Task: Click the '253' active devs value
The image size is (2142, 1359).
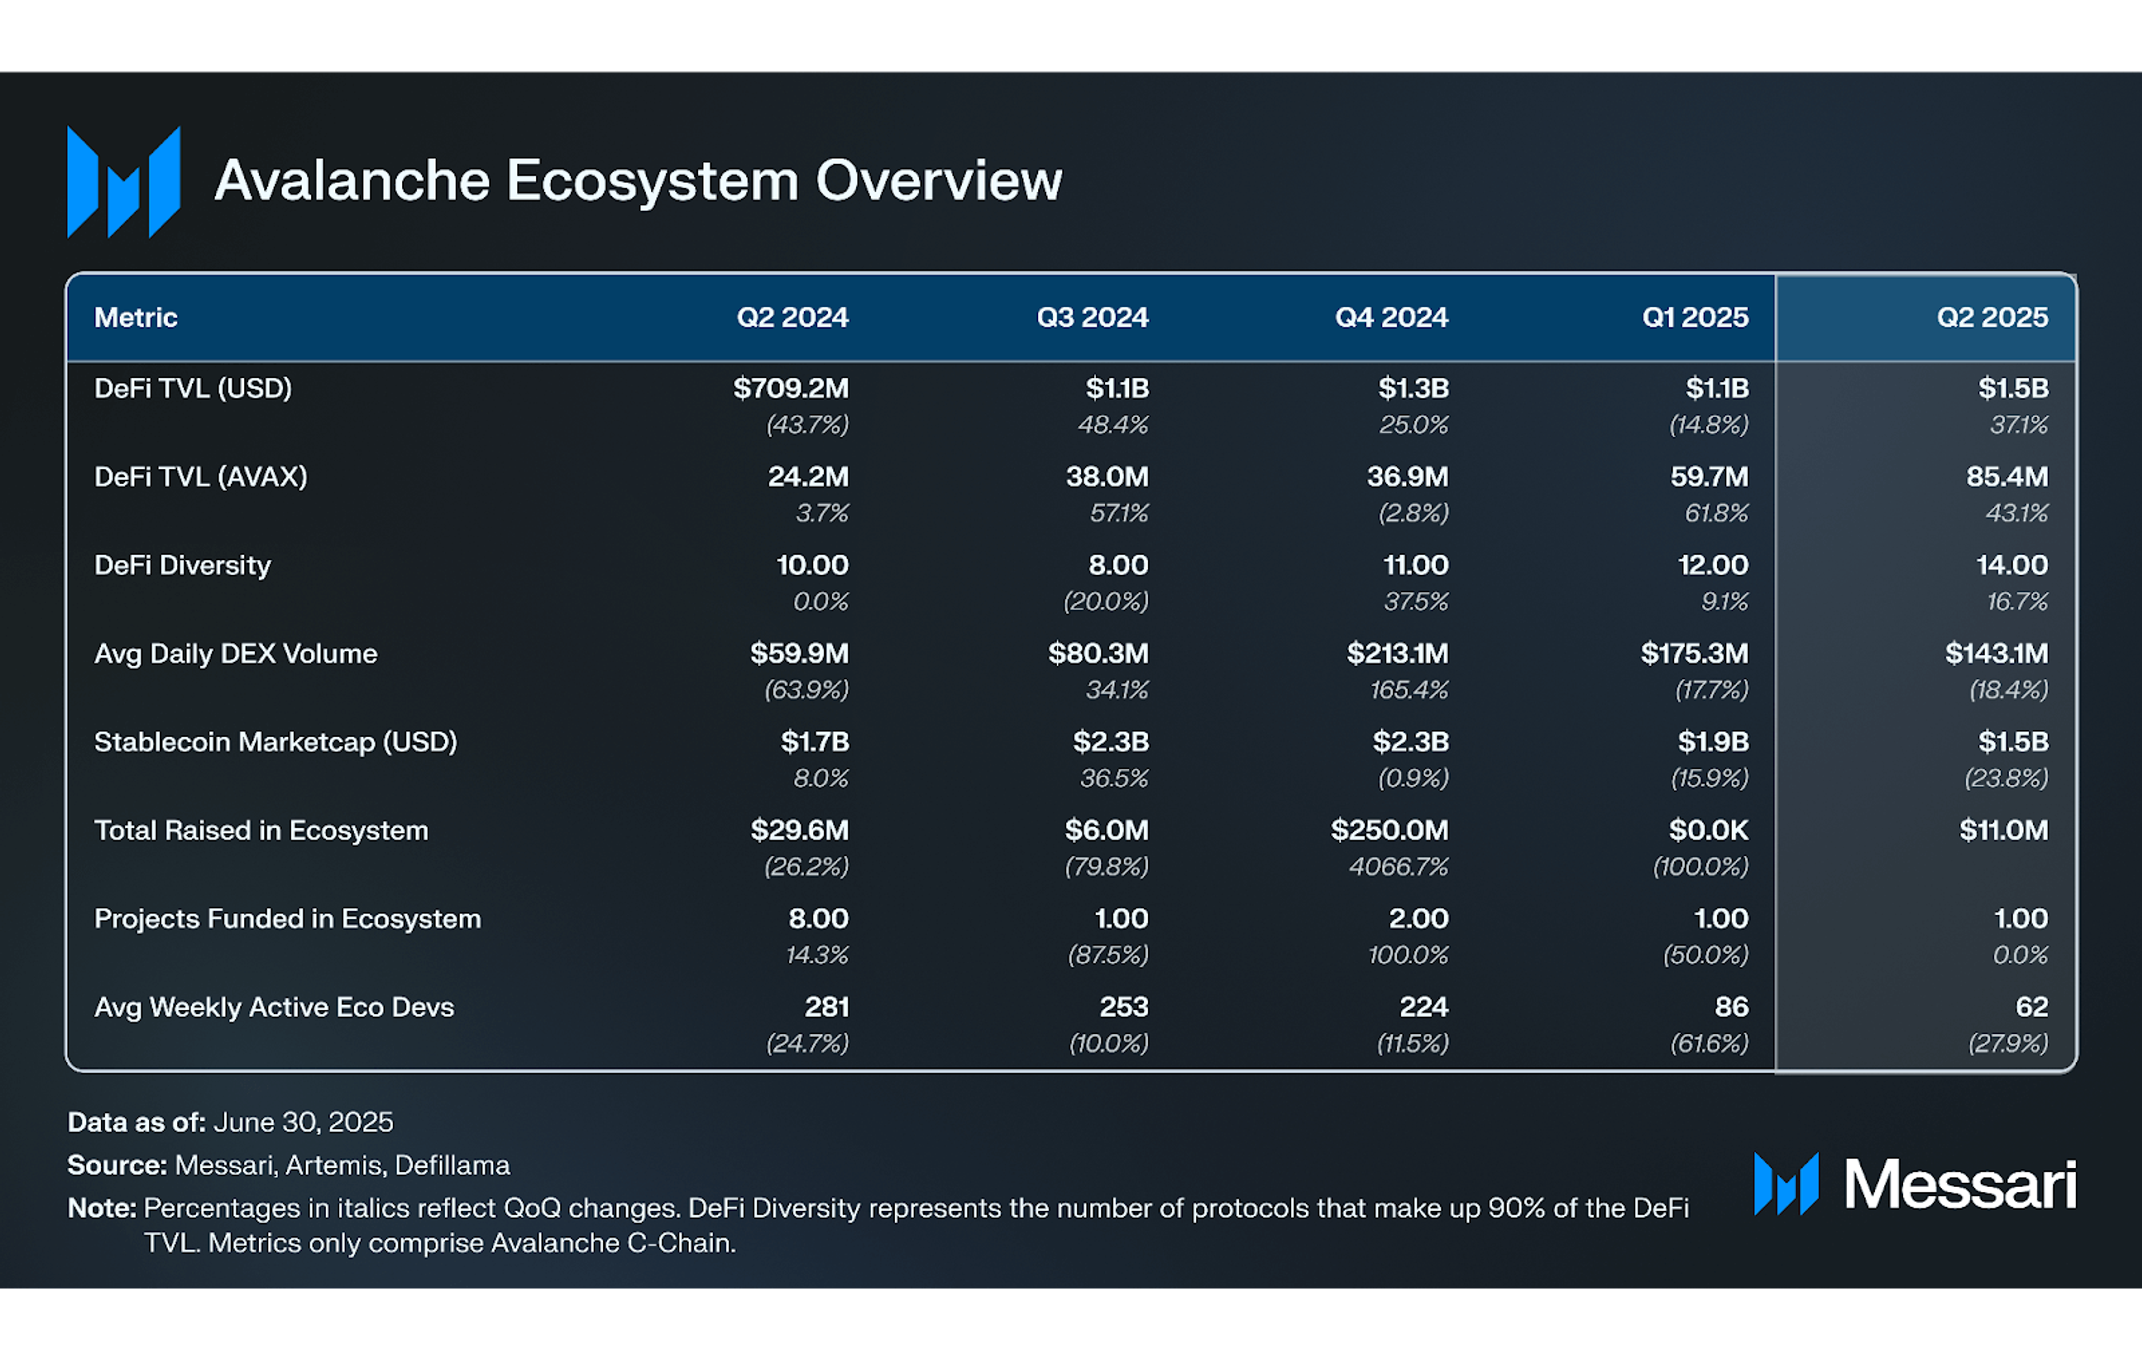Action: [1124, 1007]
